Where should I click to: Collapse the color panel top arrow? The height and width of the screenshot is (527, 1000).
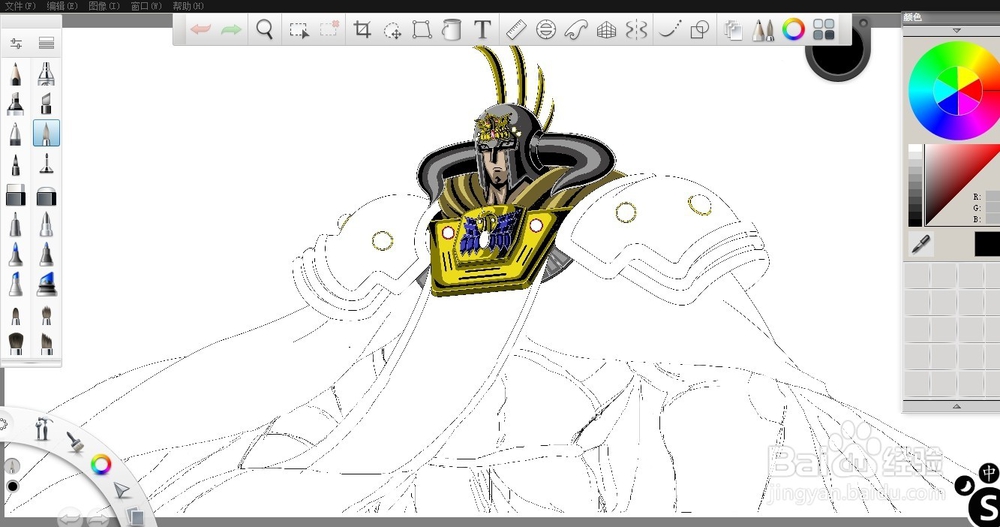point(956,31)
